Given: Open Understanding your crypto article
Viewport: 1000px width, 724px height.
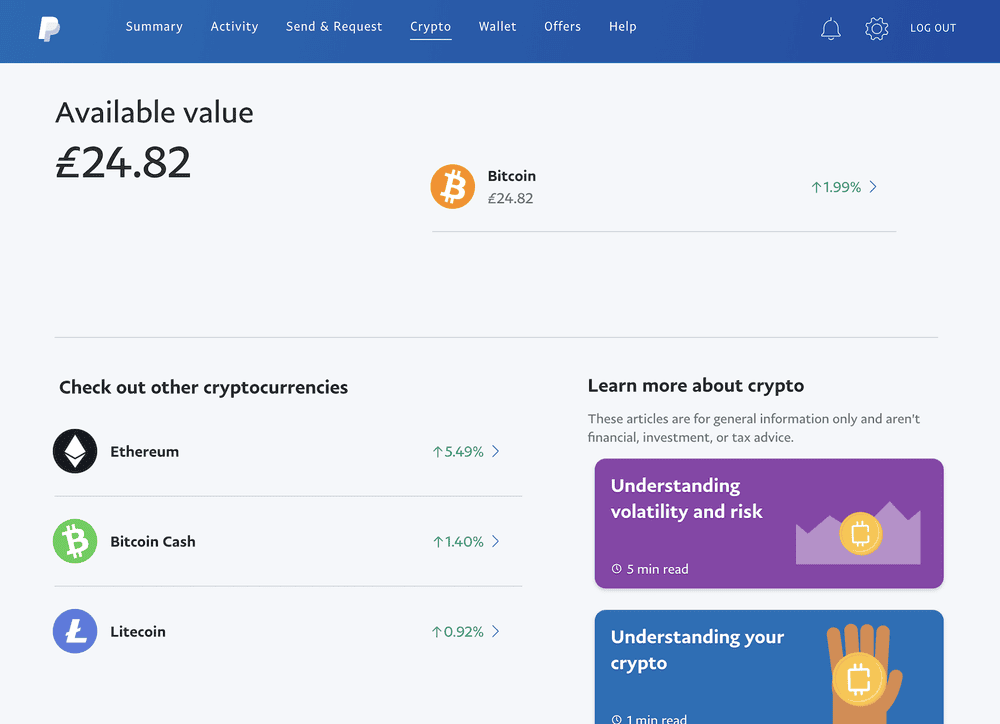Looking at the screenshot, I should click(x=768, y=667).
